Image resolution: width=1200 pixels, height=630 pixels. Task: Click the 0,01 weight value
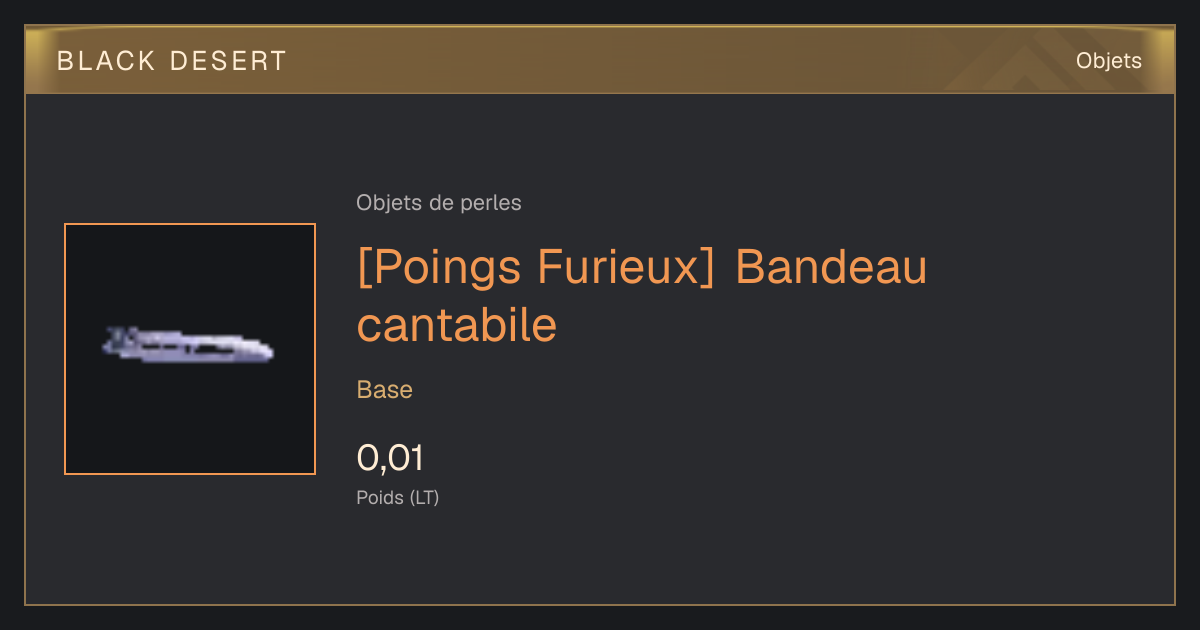391,458
